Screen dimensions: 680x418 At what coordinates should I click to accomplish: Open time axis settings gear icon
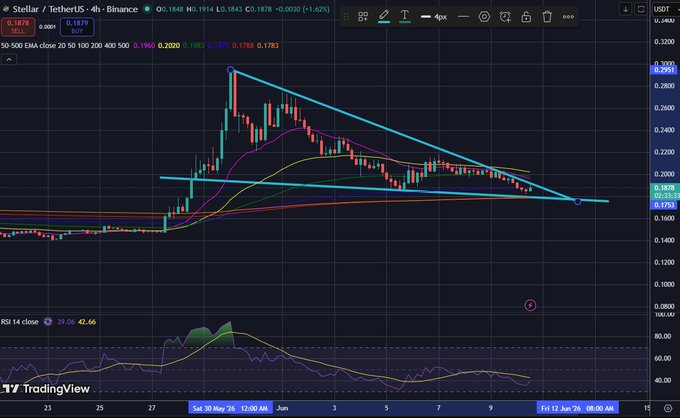pyautogui.click(x=668, y=408)
